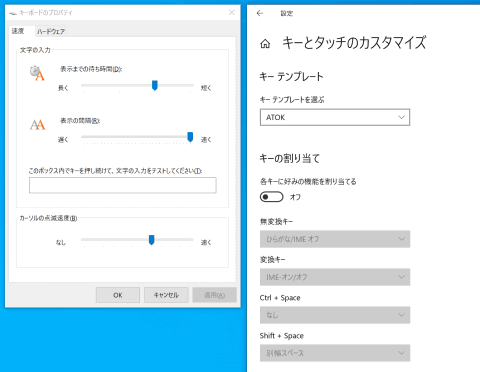Click OK in keyboard properties
This screenshot has width=480, height=372.
tap(118, 295)
